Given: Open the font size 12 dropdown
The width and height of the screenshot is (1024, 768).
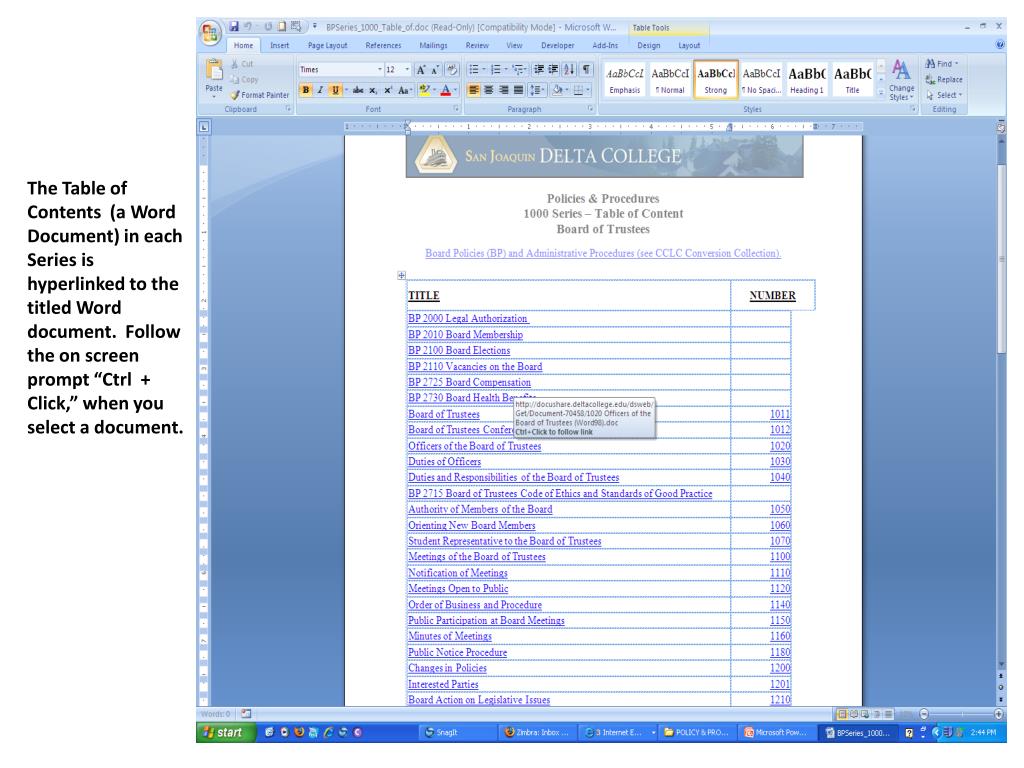Looking at the screenshot, I should coord(408,70).
